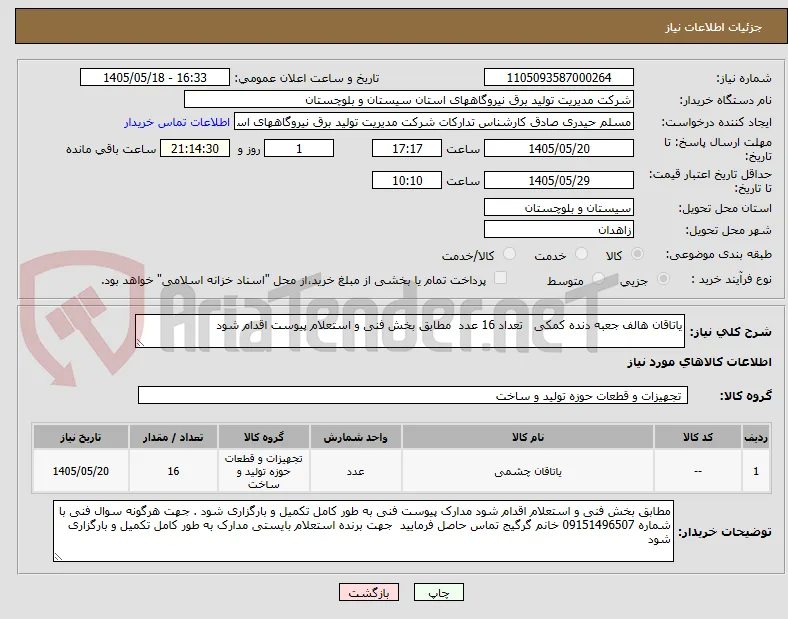
Task: Click the نام دستگاه خریدار field
Action: [409, 99]
